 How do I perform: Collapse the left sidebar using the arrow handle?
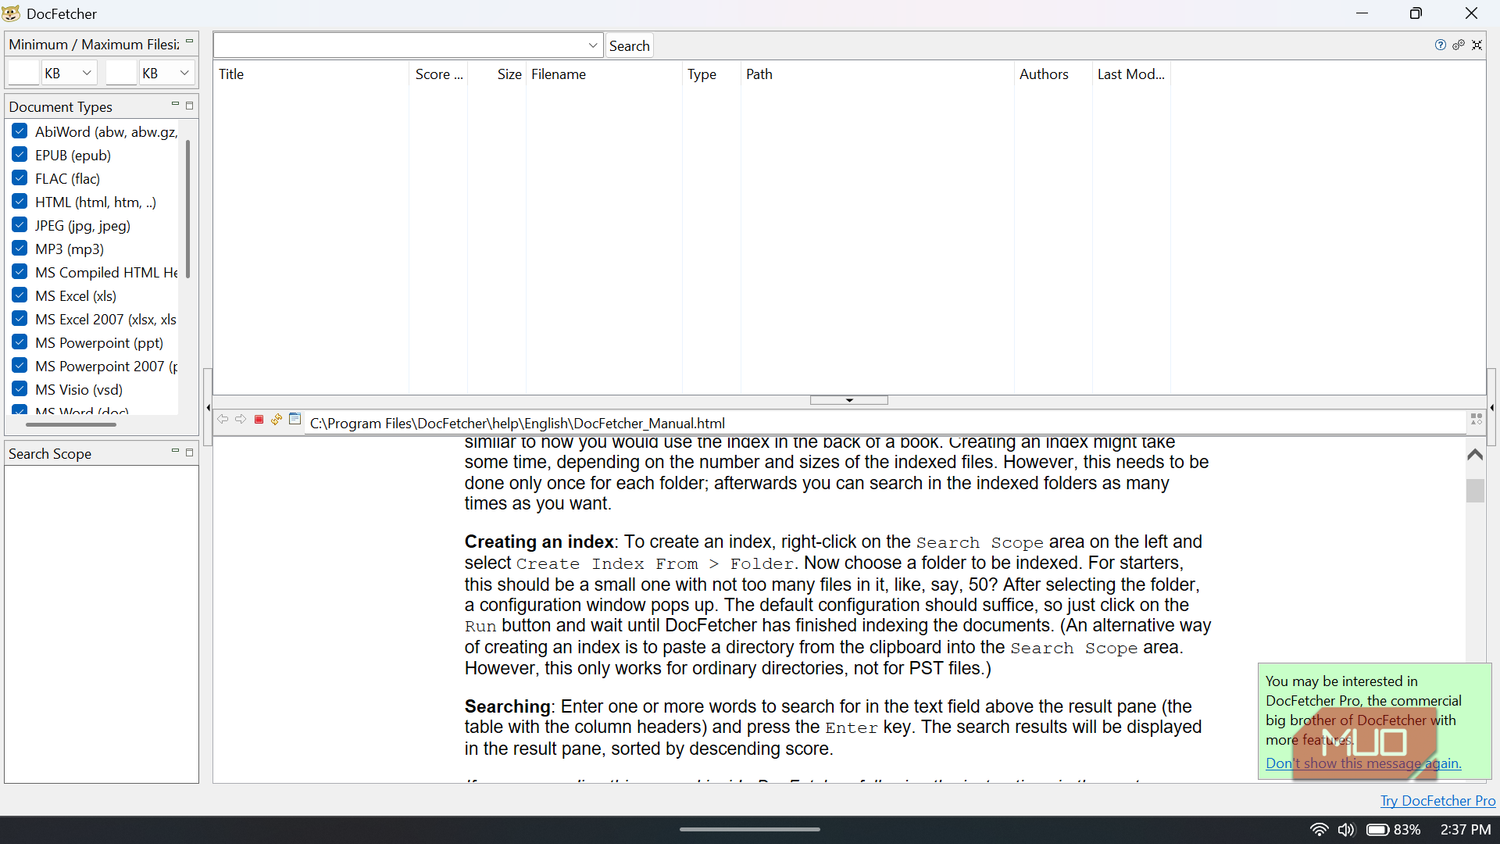208,408
